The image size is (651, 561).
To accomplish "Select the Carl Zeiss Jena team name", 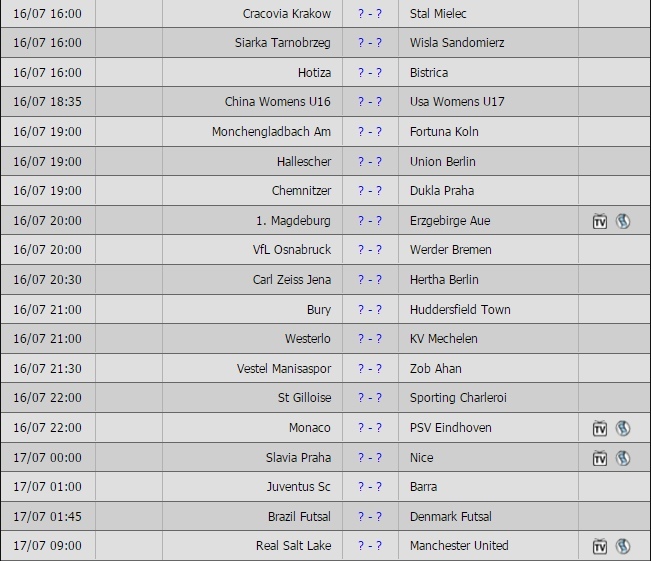I will (292, 280).
